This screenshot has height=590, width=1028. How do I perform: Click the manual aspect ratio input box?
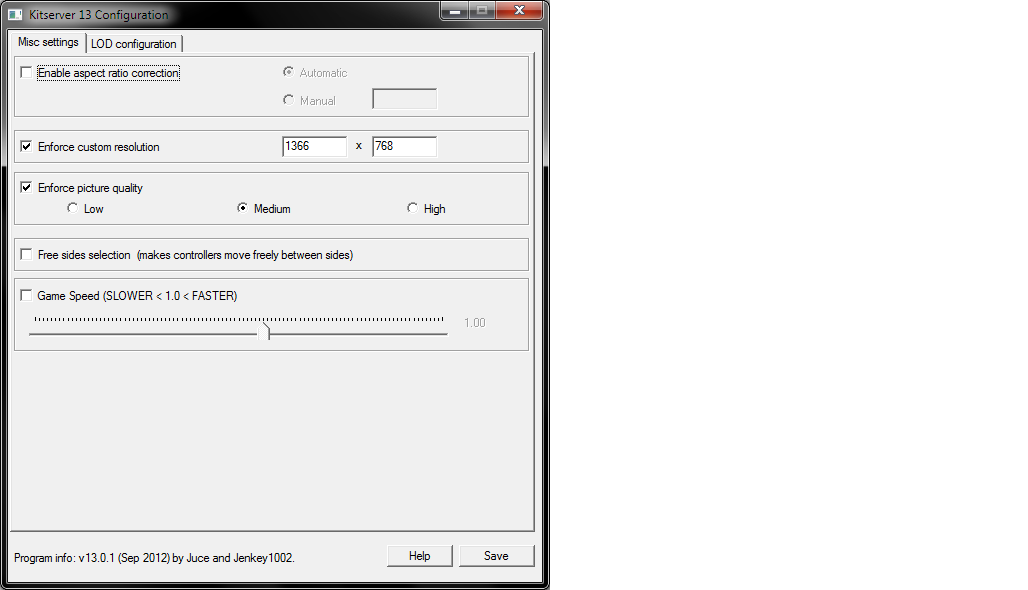404,99
